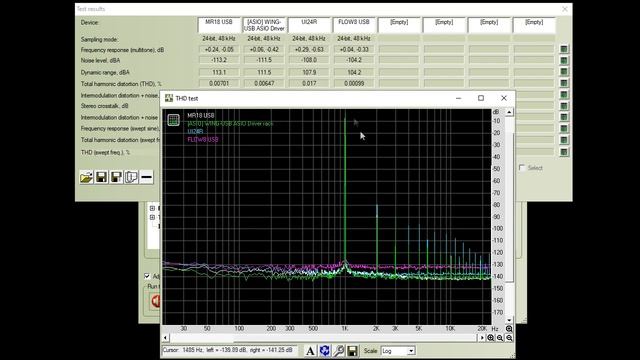Click the report pages icon in Test results
This screenshot has width=640, height=360.
131,177
